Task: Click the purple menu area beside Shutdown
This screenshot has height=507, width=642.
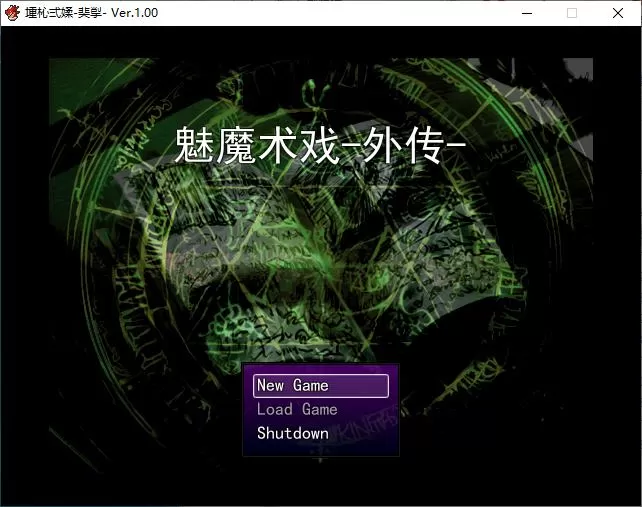Action: coord(365,434)
